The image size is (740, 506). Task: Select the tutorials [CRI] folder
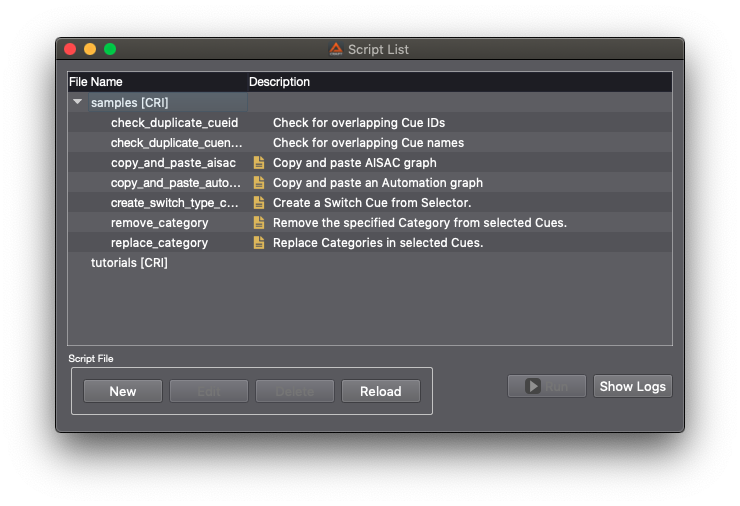pyautogui.click(x=129, y=263)
